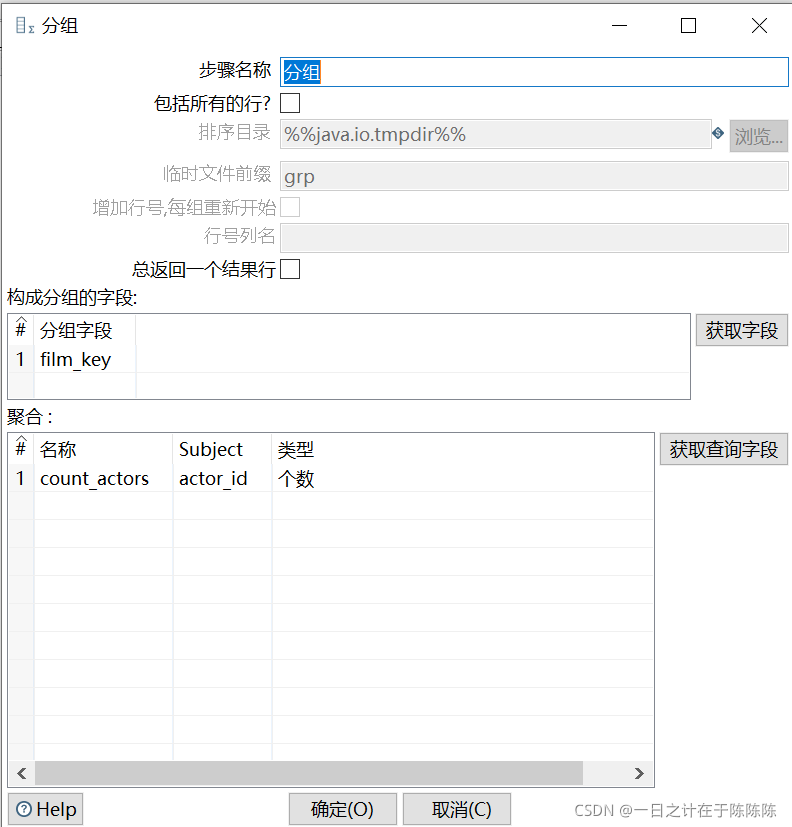Select the actor_id subject cell
The image size is (792, 827).
pyautogui.click(x=222, y=478)
